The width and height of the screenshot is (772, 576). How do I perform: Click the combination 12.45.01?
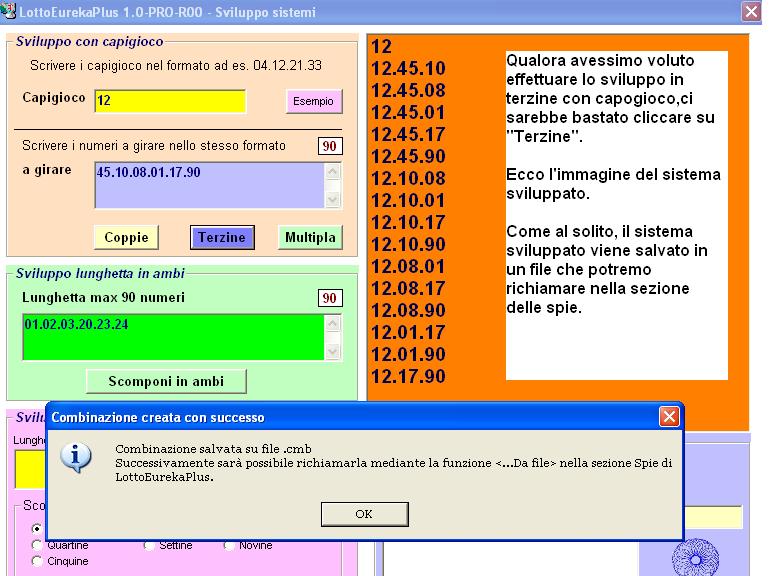pos(408,112)
